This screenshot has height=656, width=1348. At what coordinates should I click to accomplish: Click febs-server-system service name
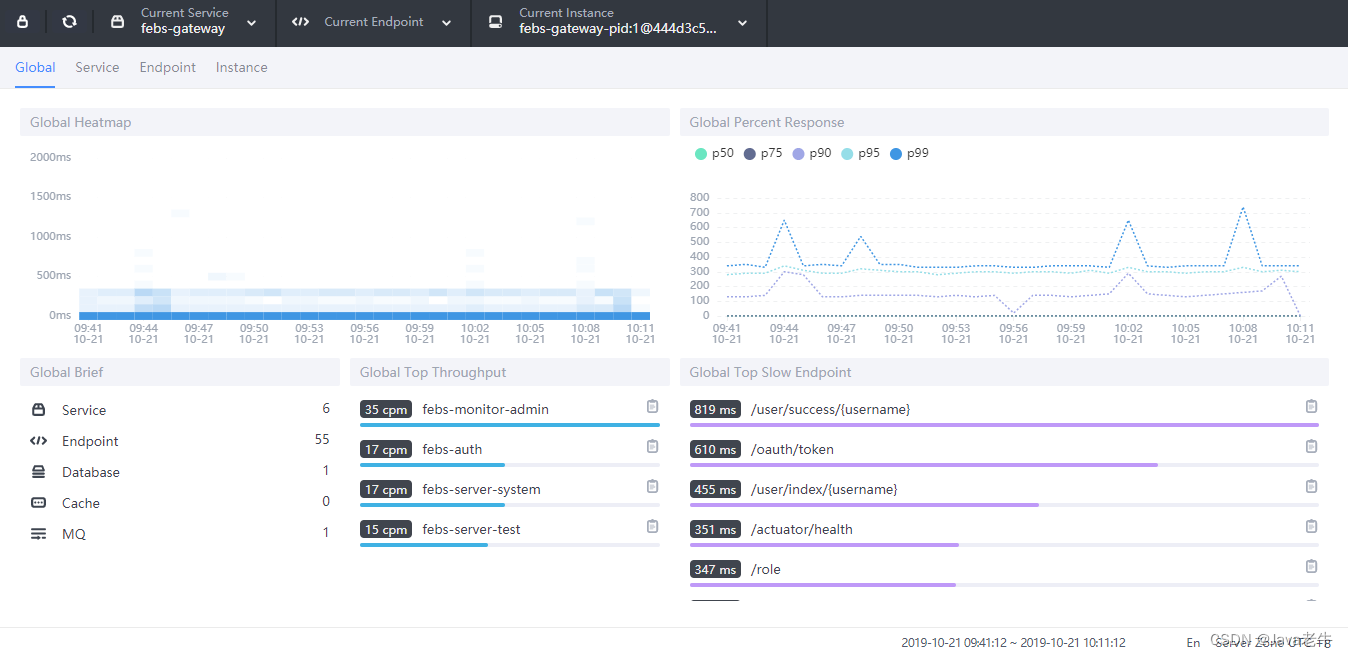coord(481,489)
